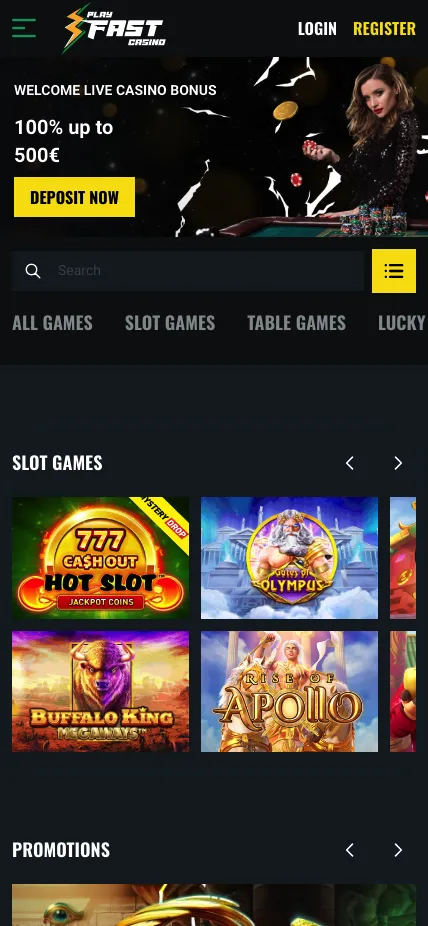The height and width of the screenshot is (926, 428).
Task: Open the Table Games tab
Action: coord(296,323)
